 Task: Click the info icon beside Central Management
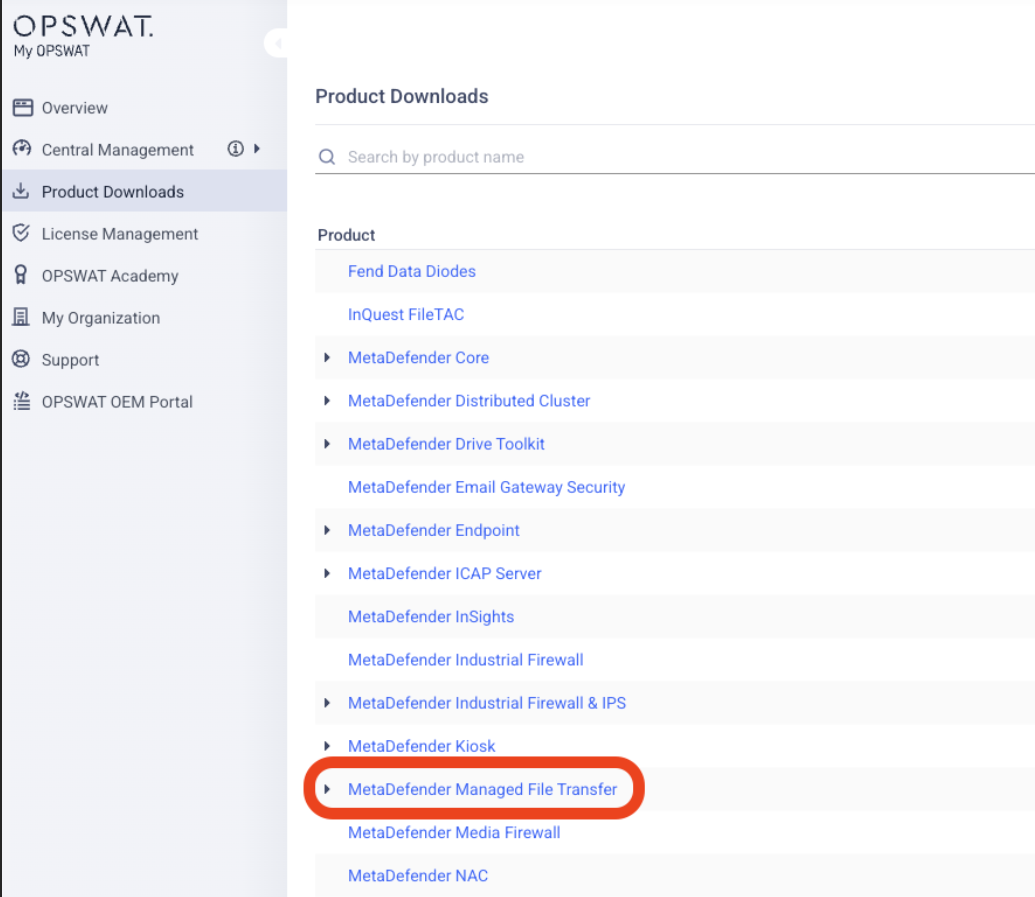point(236,149)
